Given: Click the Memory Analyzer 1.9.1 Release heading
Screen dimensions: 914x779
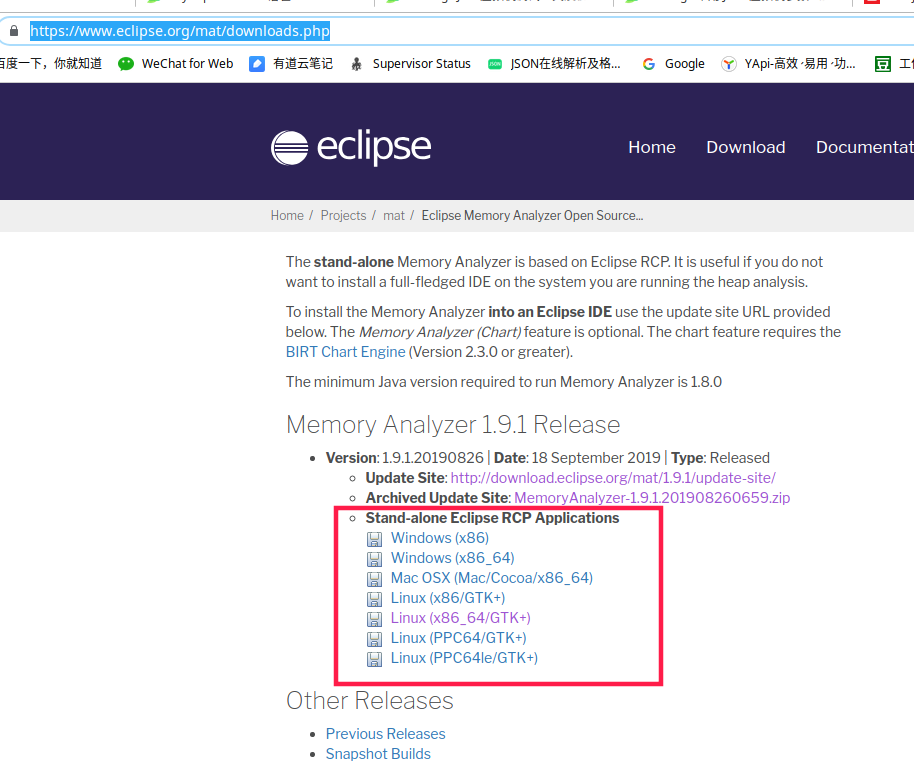Looking at the screenshot, I should point(453,424).
